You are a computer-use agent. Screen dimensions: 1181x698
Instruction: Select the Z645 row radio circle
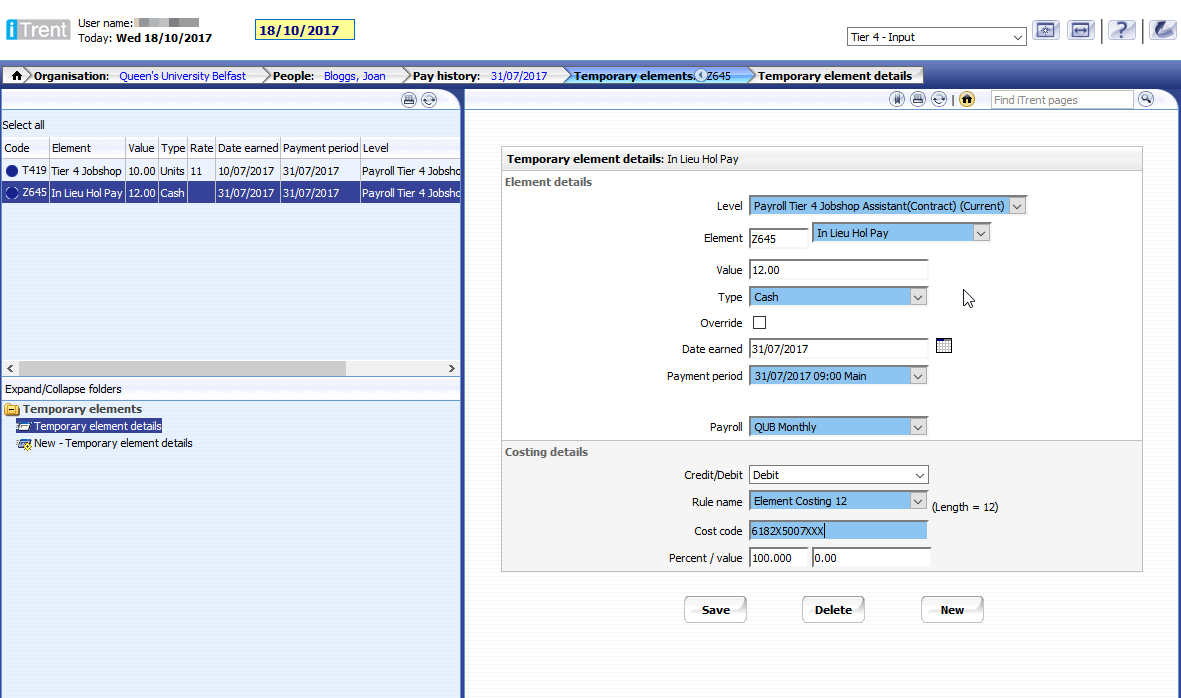(x=12, y=193)
